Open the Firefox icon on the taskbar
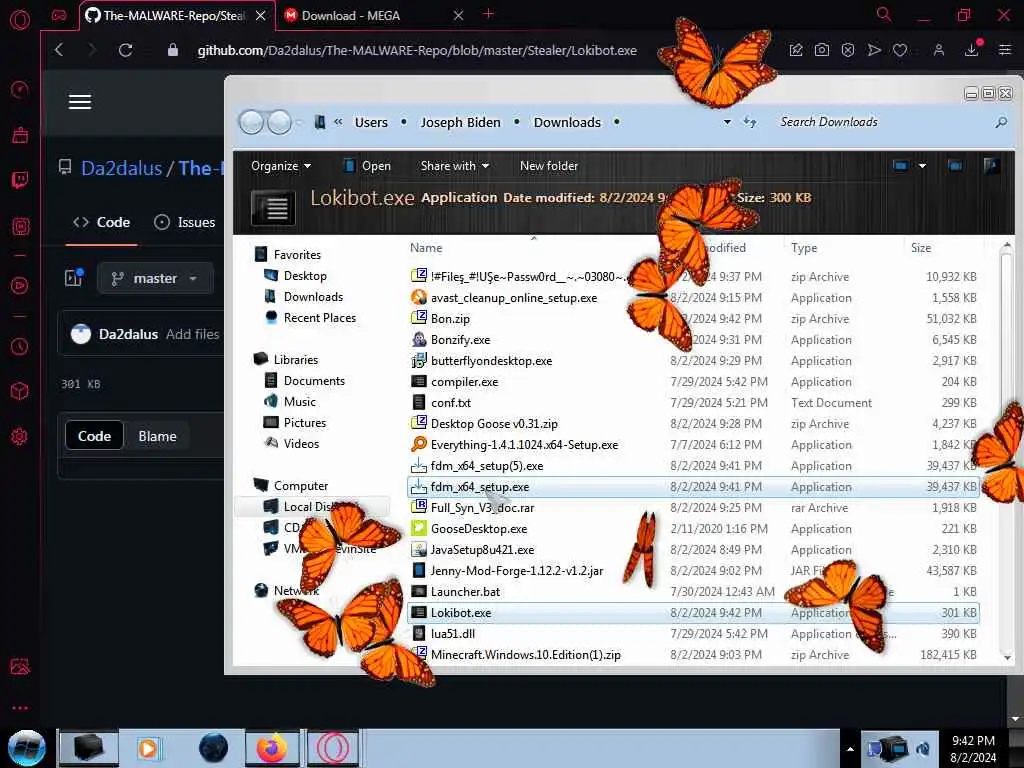The image size is (1024, 768). [x=272, y=748]
